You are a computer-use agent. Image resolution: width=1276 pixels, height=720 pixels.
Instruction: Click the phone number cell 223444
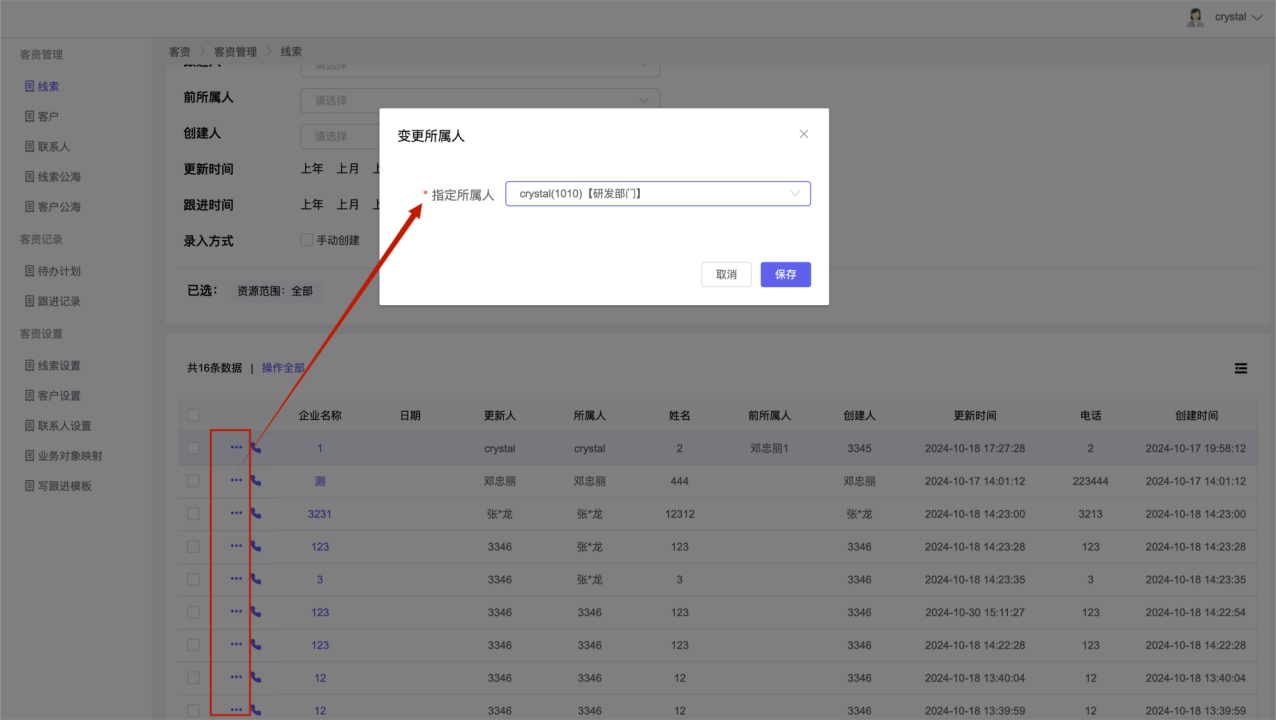1090,481
